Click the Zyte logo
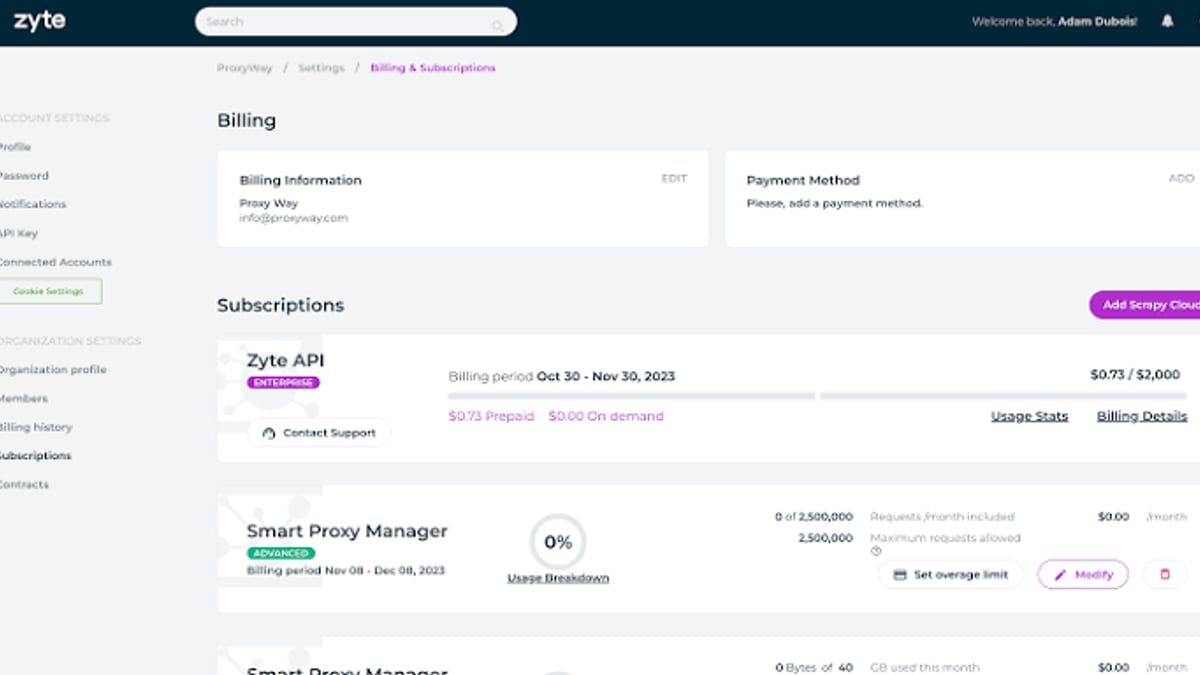This screenshot has width=1200, height=675. 40,21
